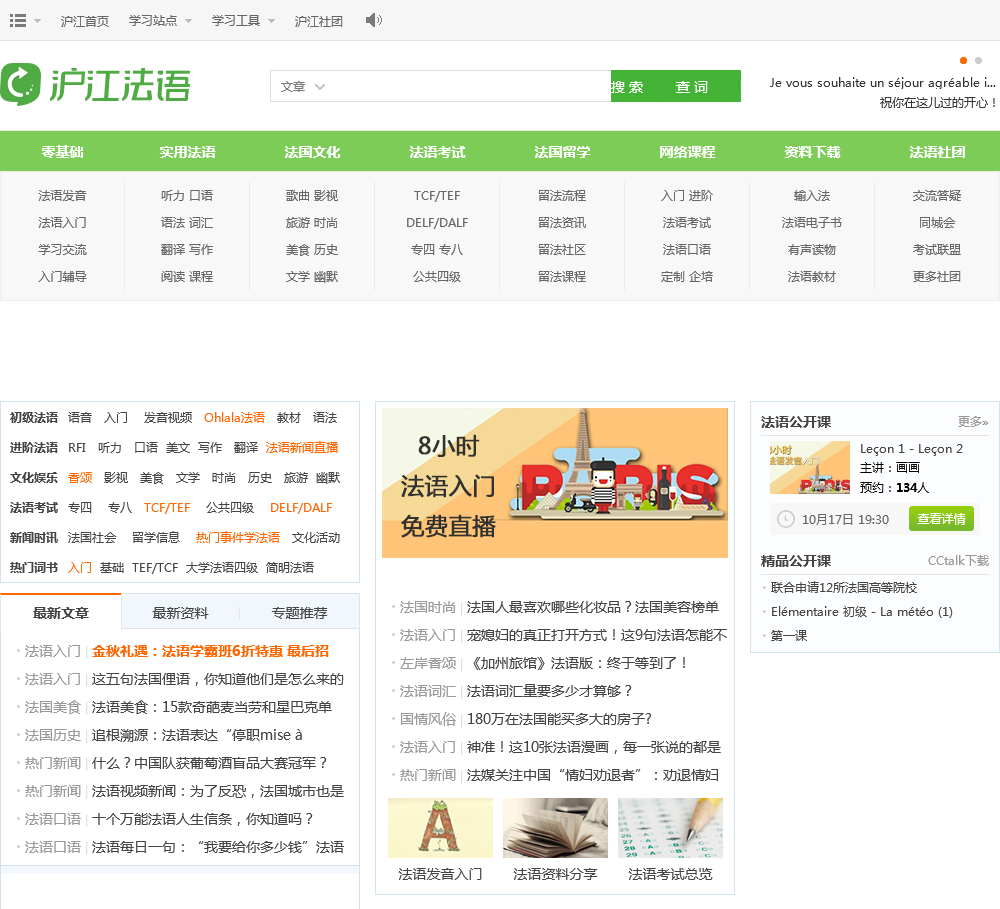This screenshot has width=1000, height=909.
Task: Select the gray carousel dot indicator
Action: 979,60
